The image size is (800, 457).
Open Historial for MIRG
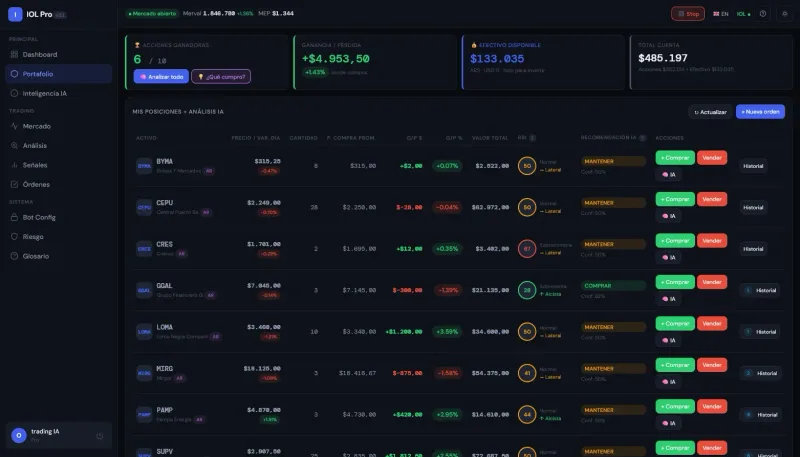pyautogui.click(x=760, y=373)
